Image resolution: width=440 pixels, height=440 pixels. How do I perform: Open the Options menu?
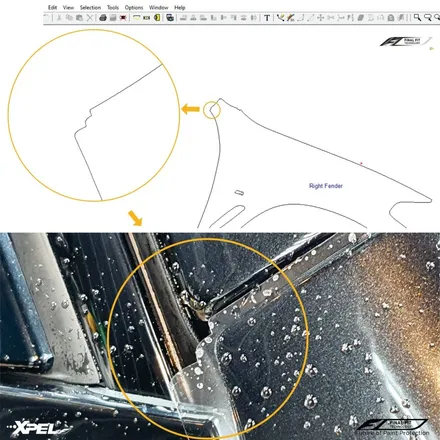[x=134, y=7]
